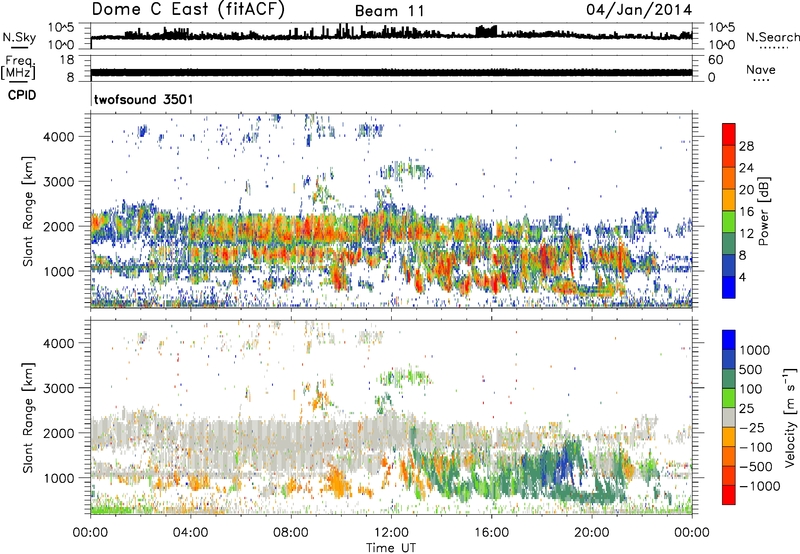
Task: Click the 'twofsound 3501' text
Action: pos(143,99)
